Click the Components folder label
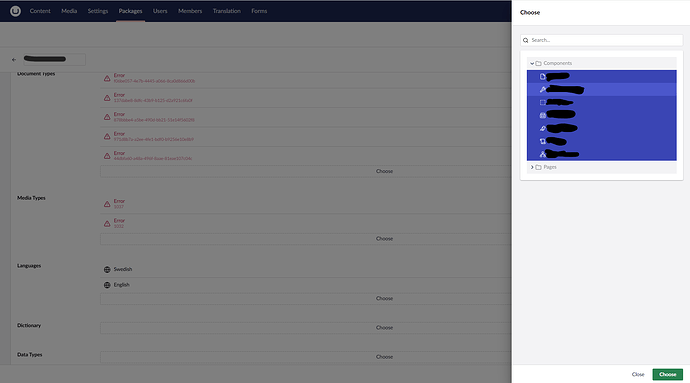Image resolution: width=690 pixels, height=383 pixels. [558, 63]
